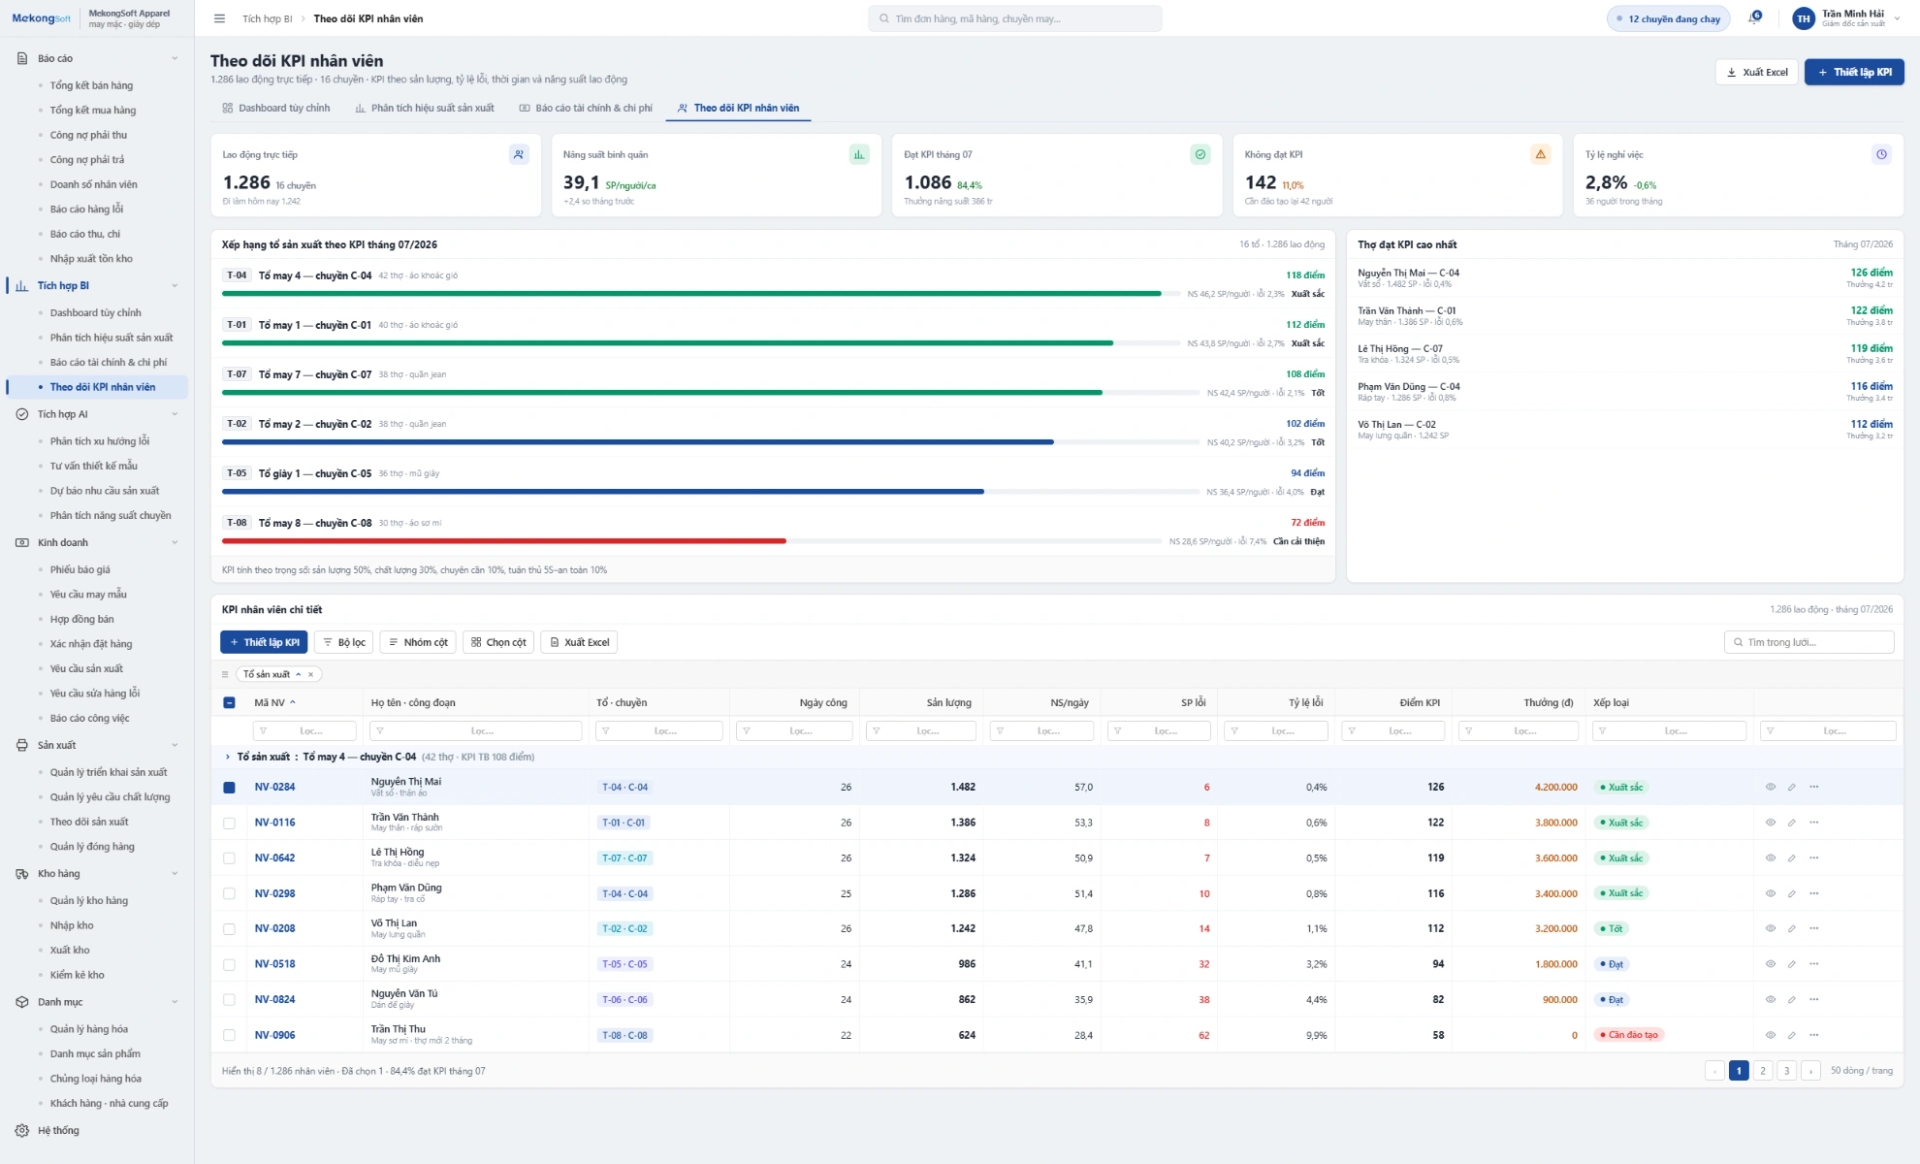The height and width of the screenshot is (1164, 1920).
Task: Open more options for NV-0642 row
Action: coord(1814,858)
